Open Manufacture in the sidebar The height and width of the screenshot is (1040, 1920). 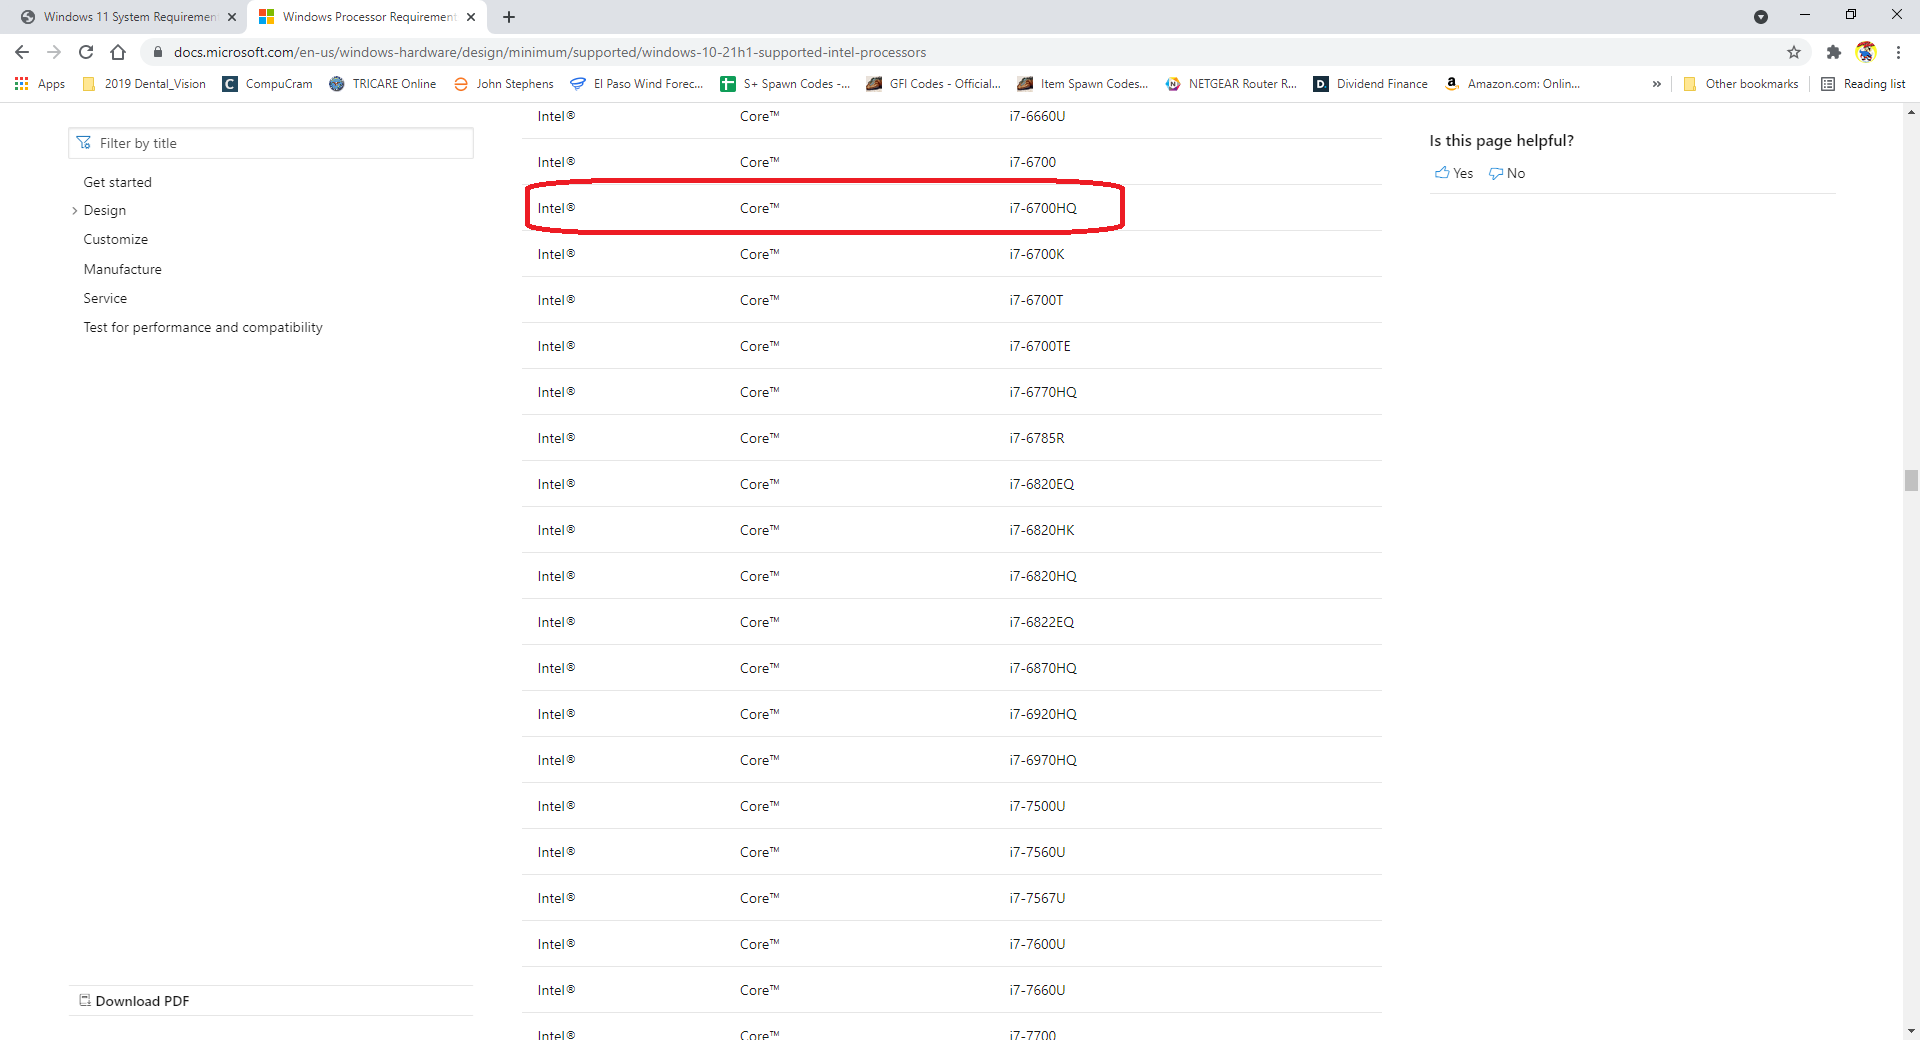[123, 269]
